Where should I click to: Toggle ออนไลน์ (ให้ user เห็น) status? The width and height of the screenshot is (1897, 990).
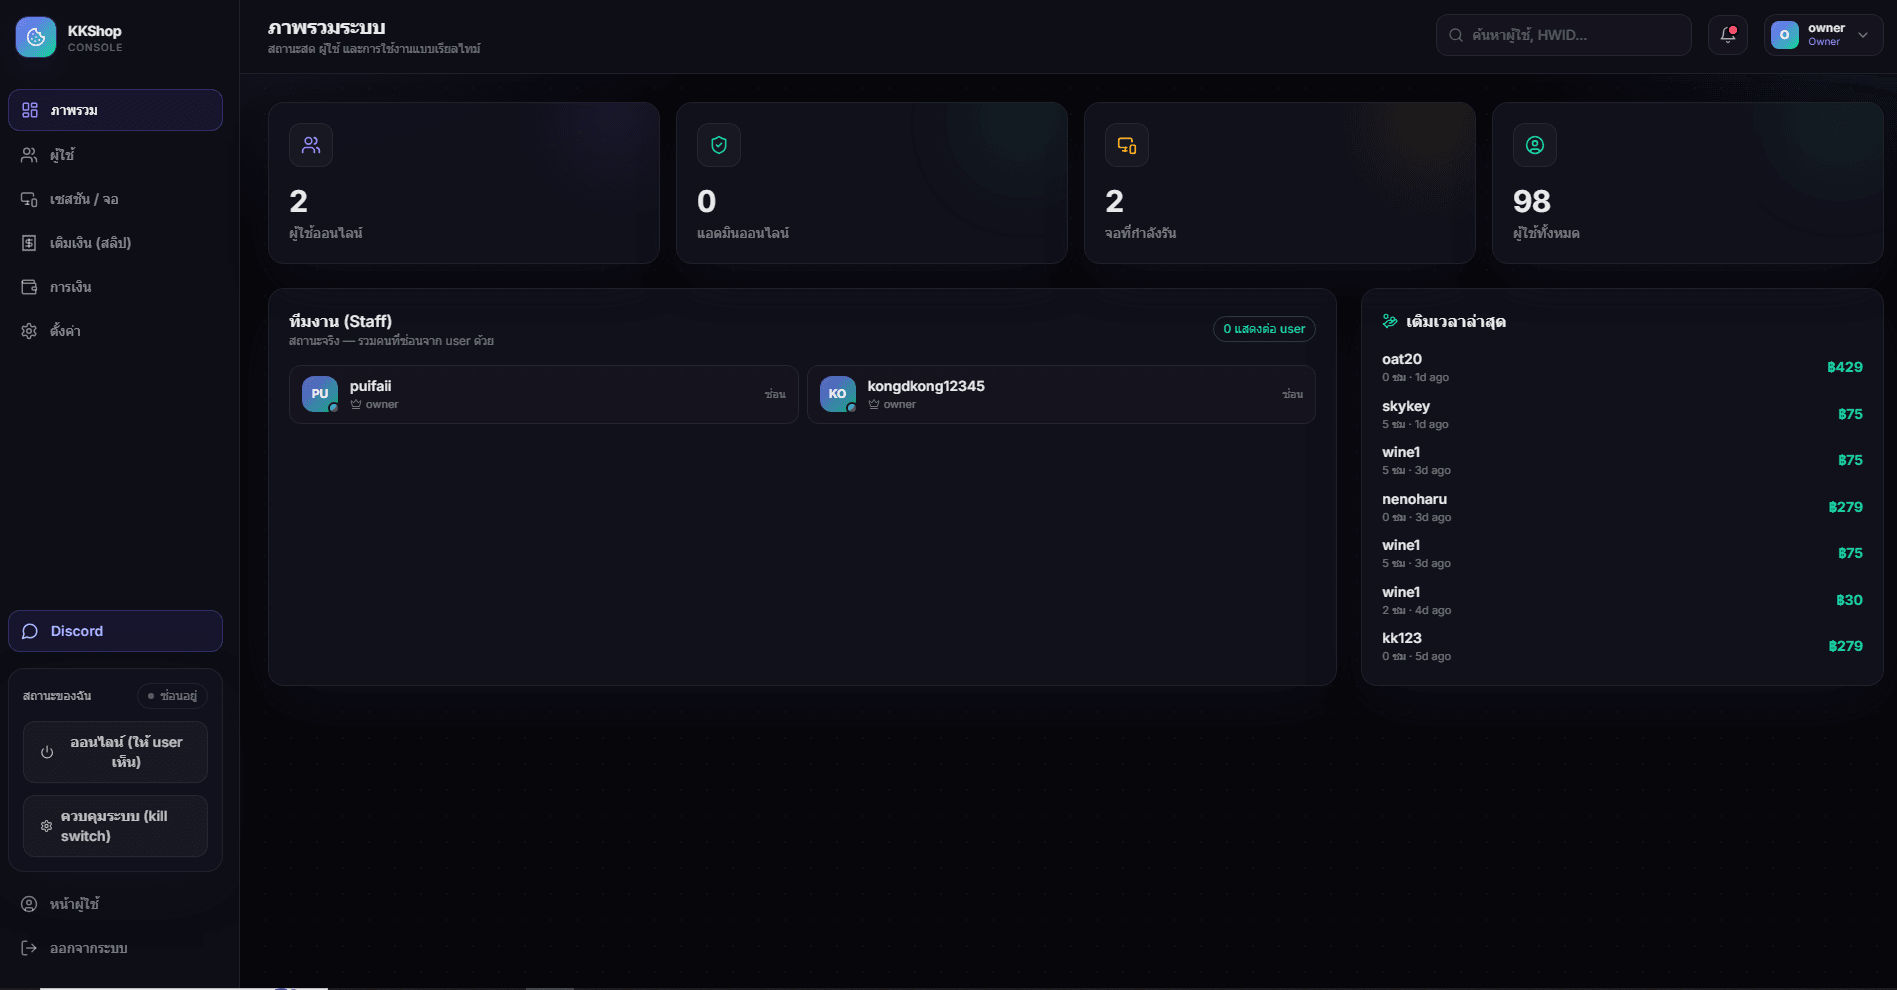click(115, 752)
